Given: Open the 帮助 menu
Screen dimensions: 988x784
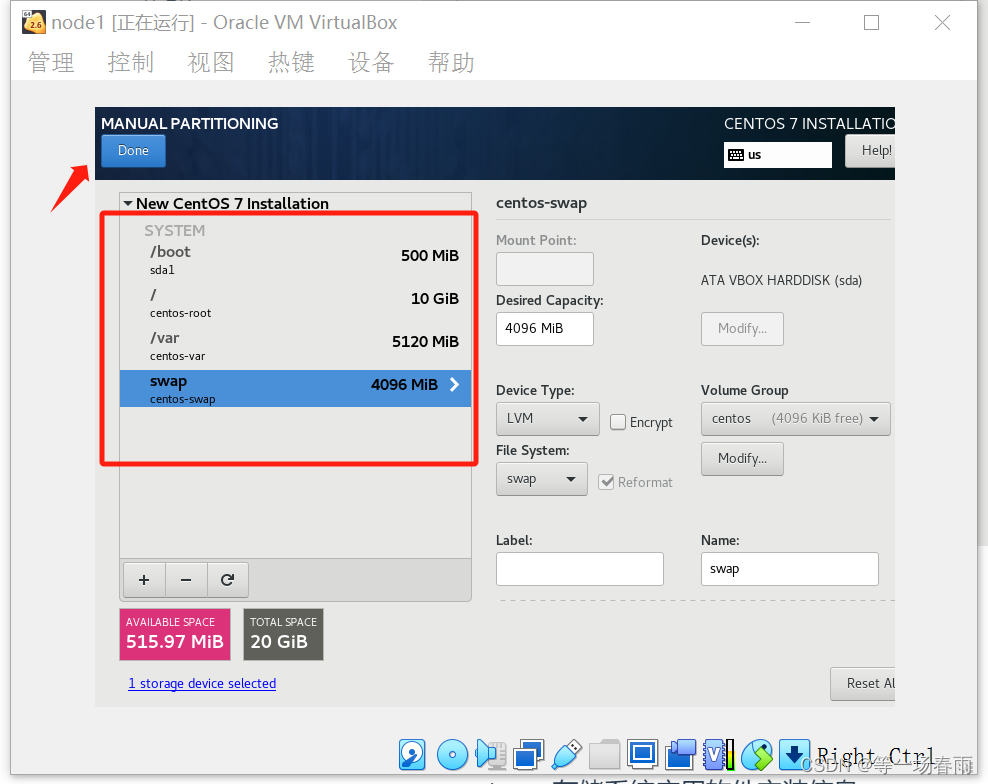Looking at the screenshot, I should pyautogui.click(x=451, y=62).
